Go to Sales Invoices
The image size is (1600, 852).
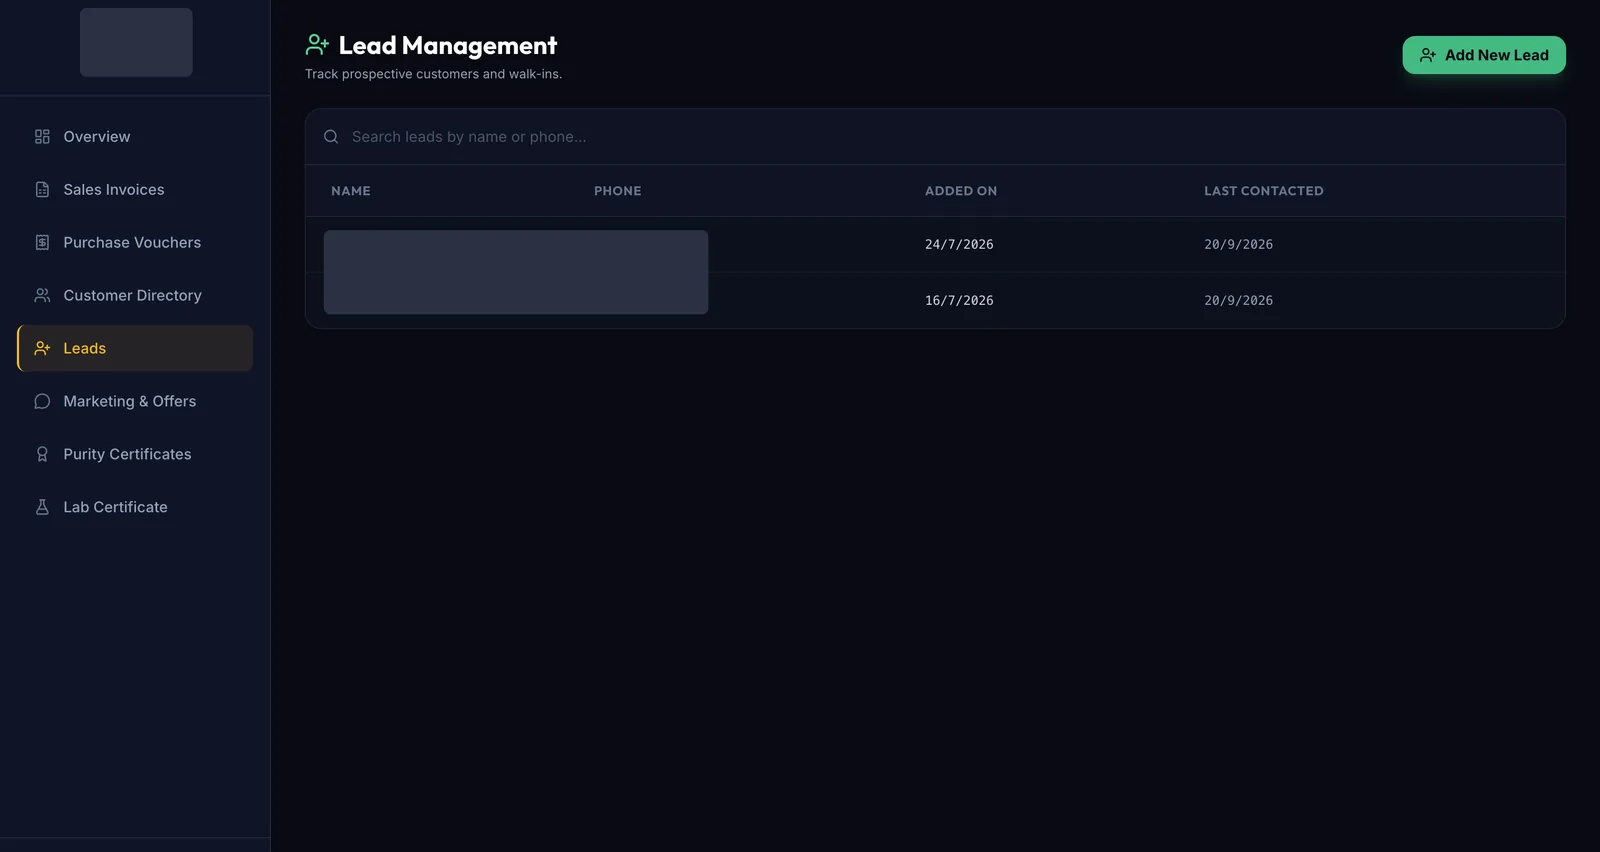coord(135,190)
